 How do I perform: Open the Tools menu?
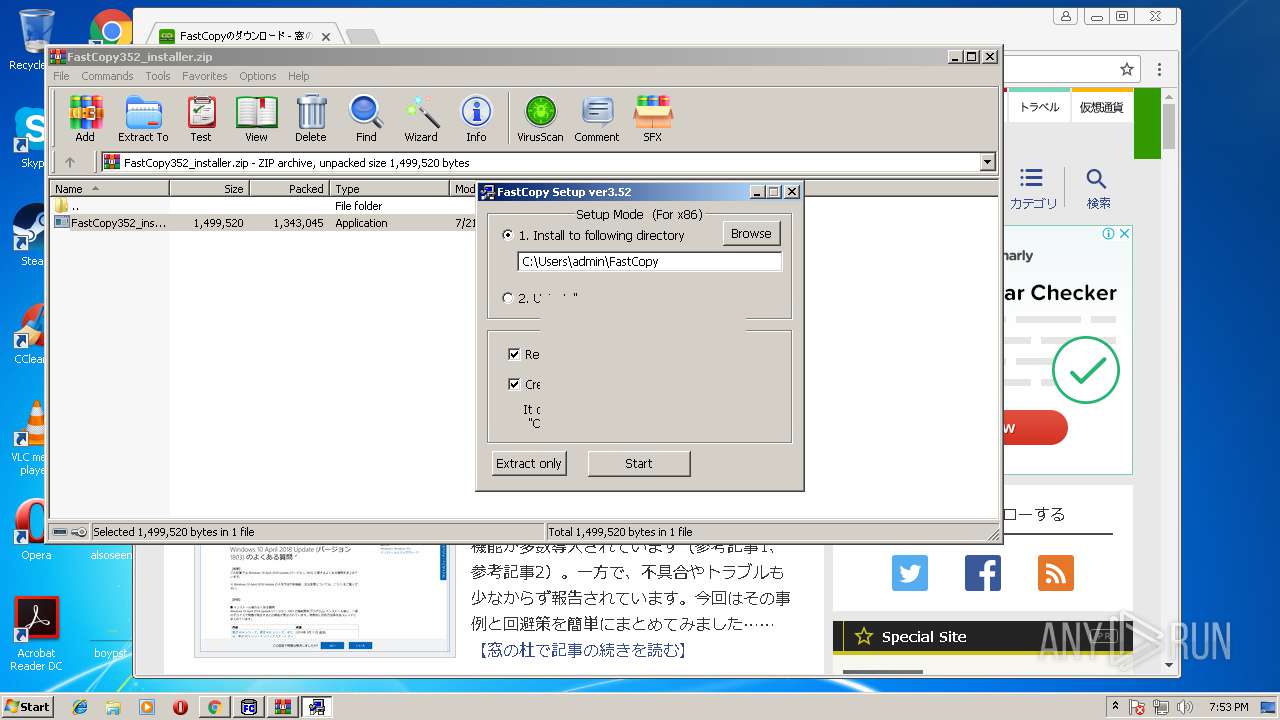158,76
